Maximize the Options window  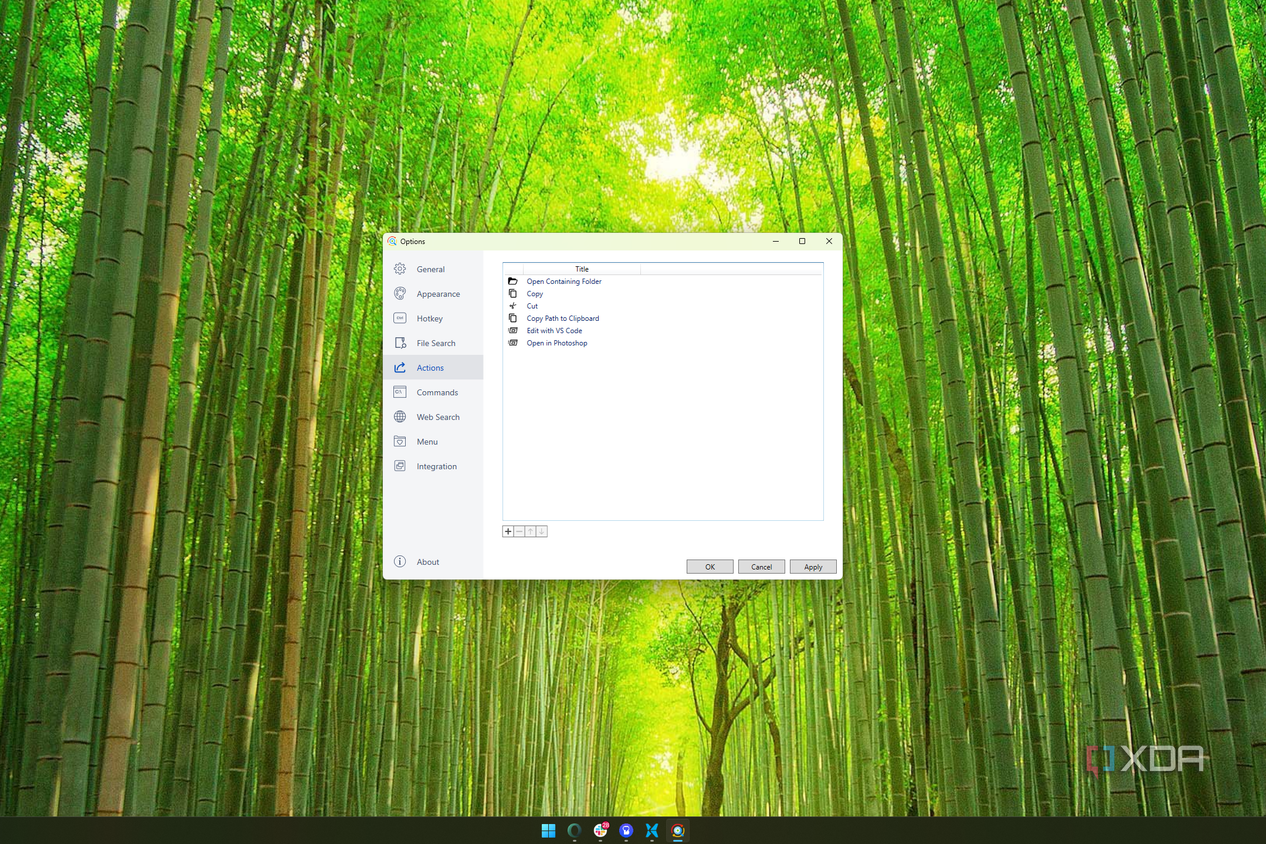point(802,241)
